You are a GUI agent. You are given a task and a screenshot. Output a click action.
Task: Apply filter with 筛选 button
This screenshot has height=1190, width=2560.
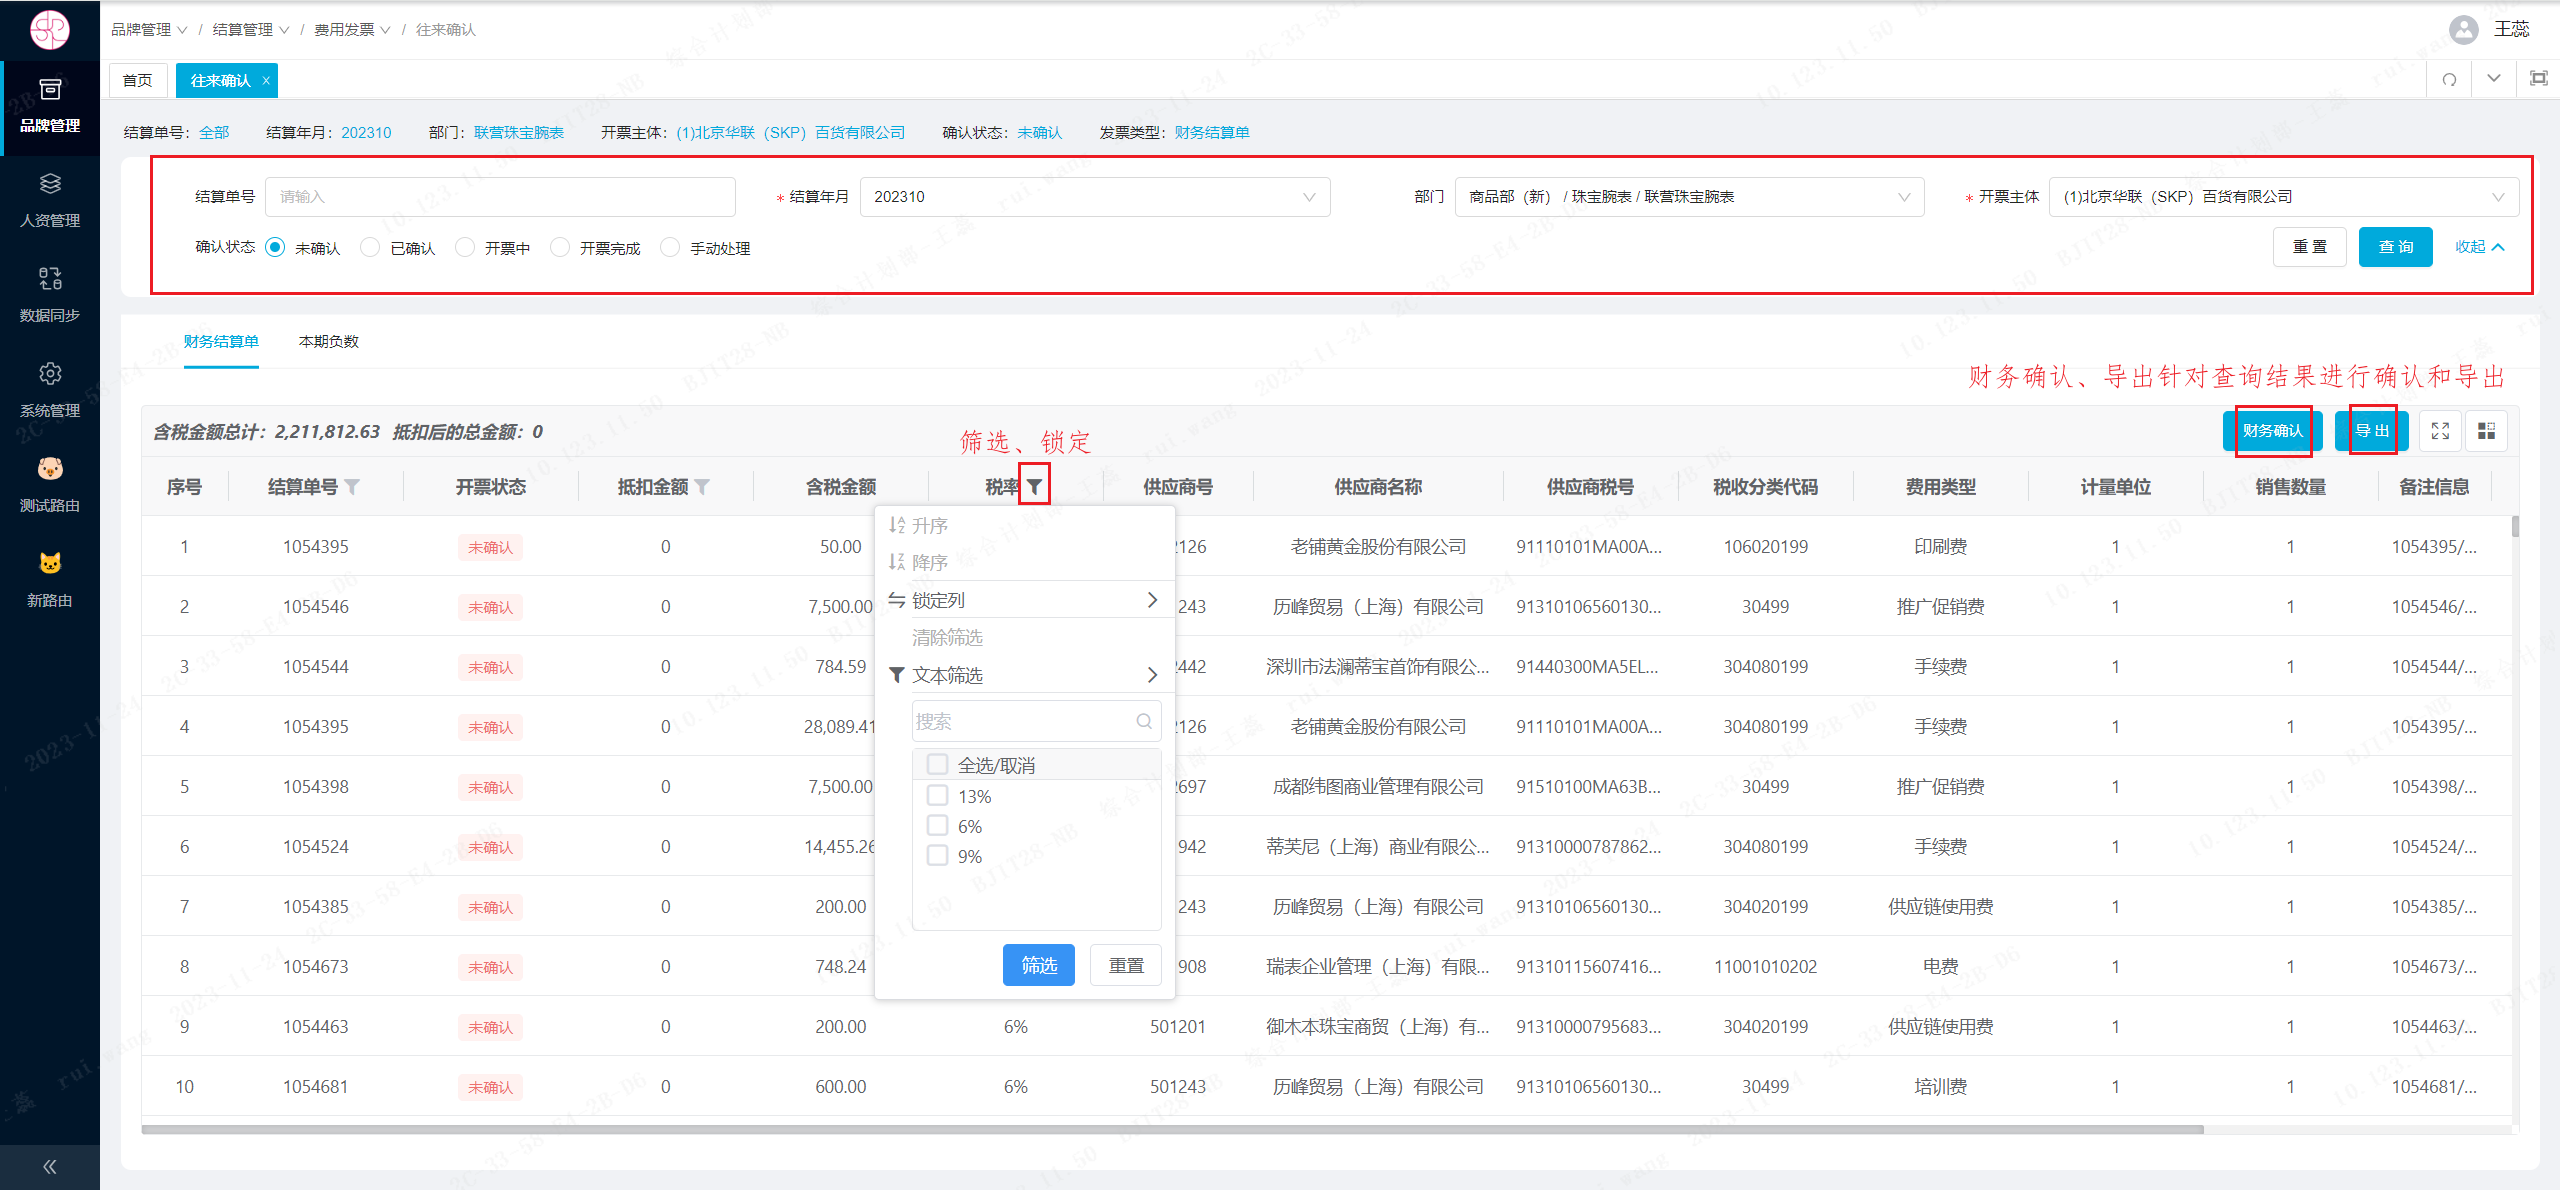[1038, 965]
